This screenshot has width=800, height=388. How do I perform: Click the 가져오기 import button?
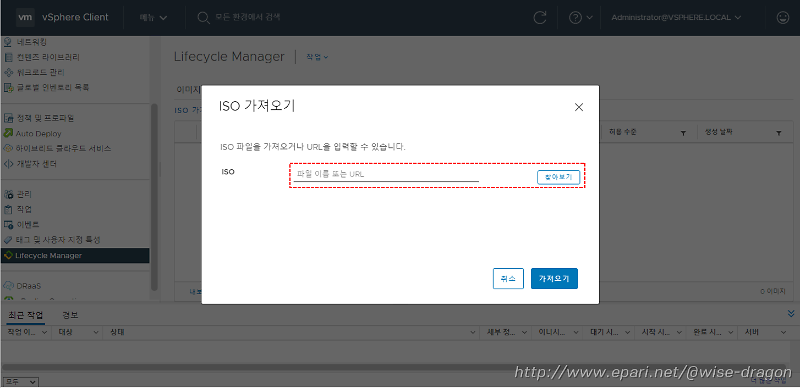pos(554,279)
